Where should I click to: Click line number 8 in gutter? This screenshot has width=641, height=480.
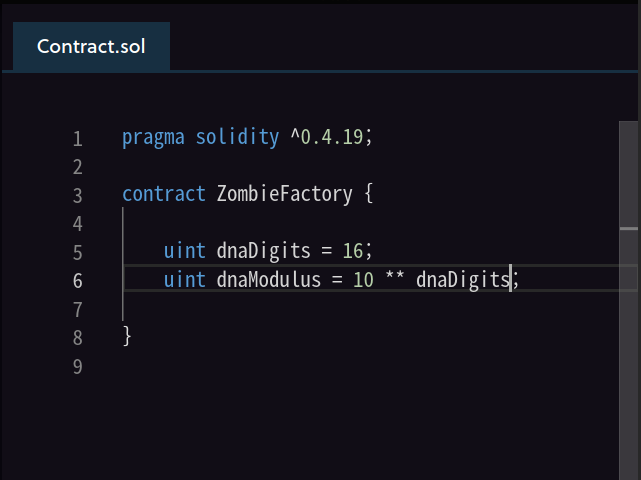pyautogui.click(x=78, y=337)
